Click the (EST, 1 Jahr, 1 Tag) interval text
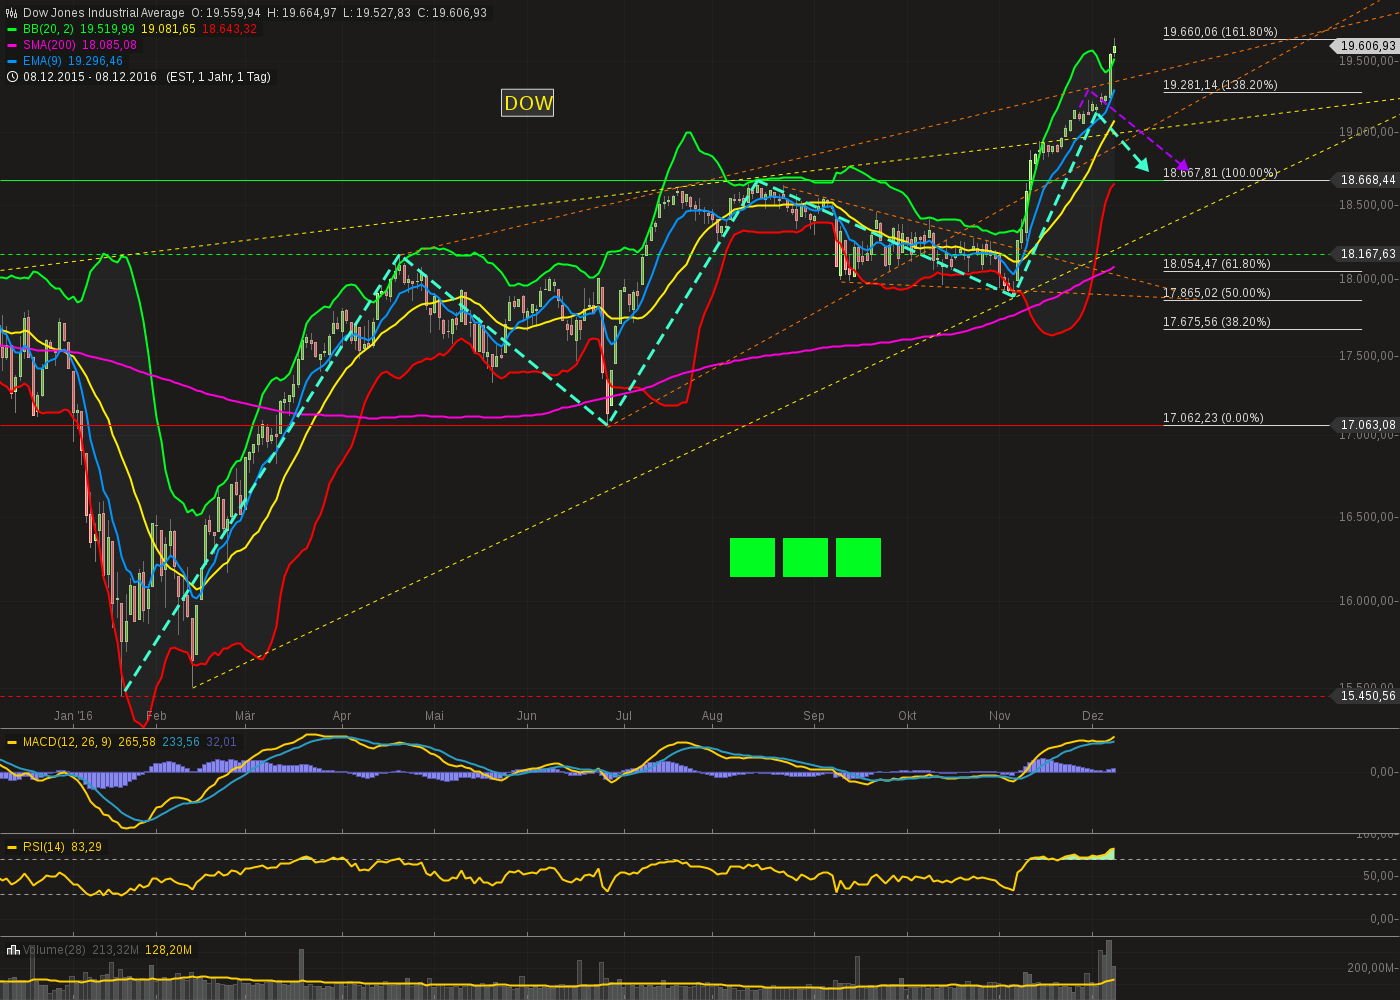Screen dimensions: 1400x1000 click(x=218, y=77)
